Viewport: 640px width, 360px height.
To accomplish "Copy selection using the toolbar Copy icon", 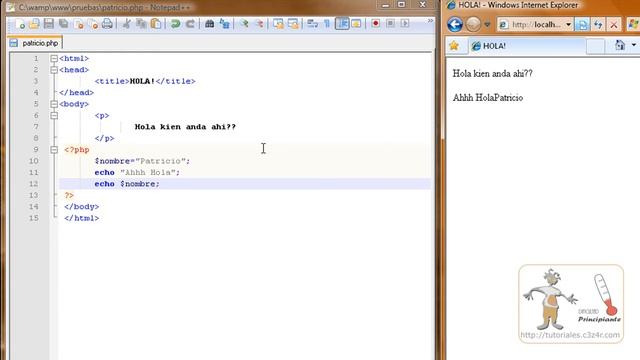I will tap(141, 24).
